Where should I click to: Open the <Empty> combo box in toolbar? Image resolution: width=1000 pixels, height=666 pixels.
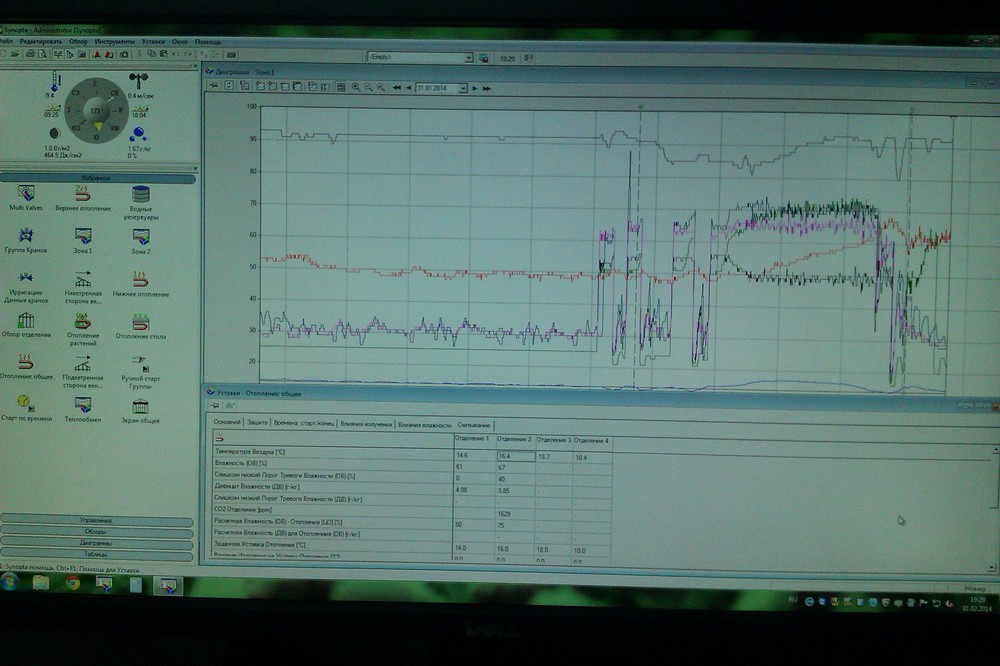pos(420,57)
